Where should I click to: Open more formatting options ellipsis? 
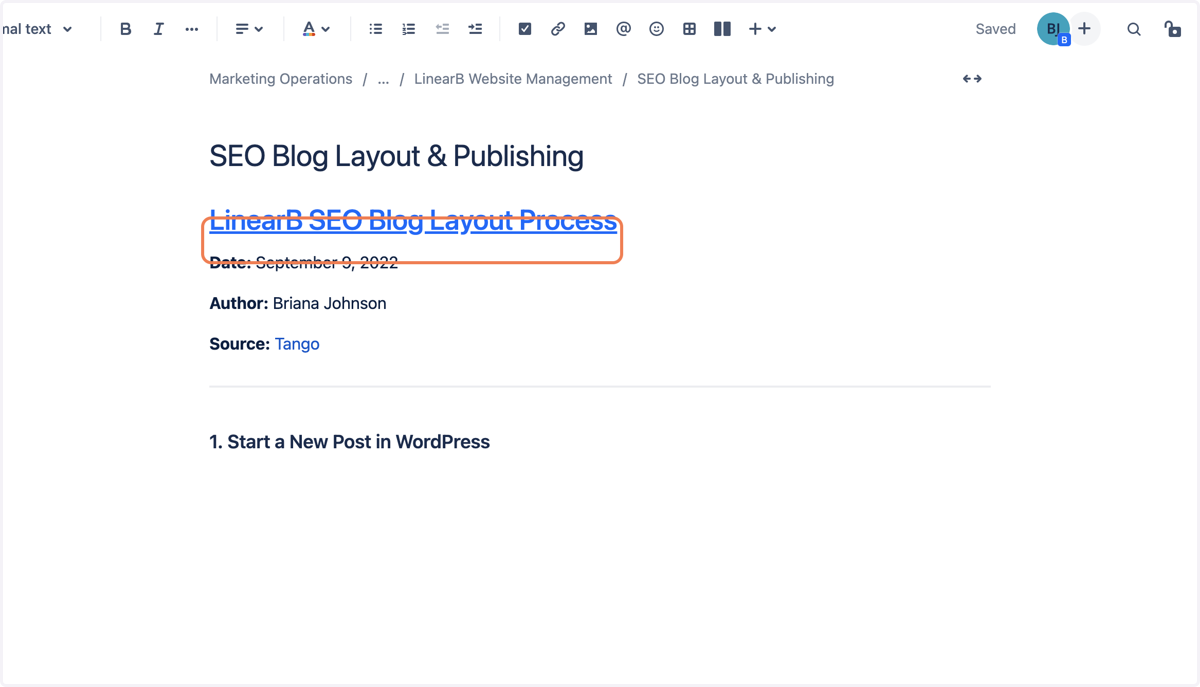coord(192,29)
